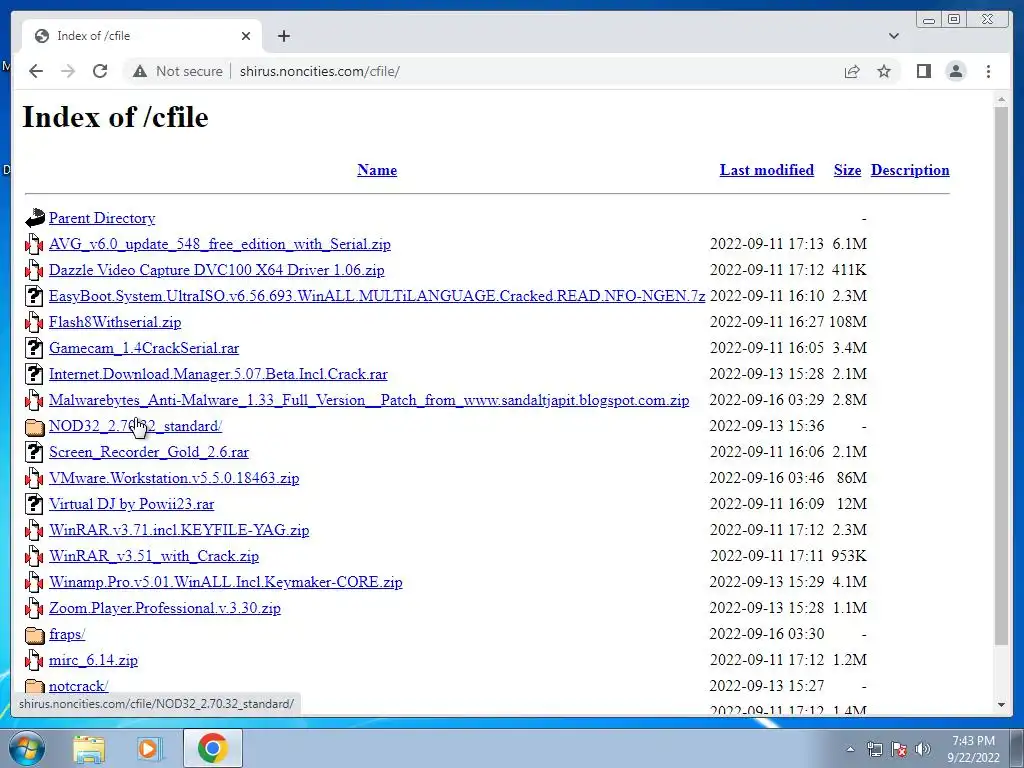This screenshot has height=768, width=1024.
Task: Open the Chrome profile avatar menu
Action: (956, 71)
